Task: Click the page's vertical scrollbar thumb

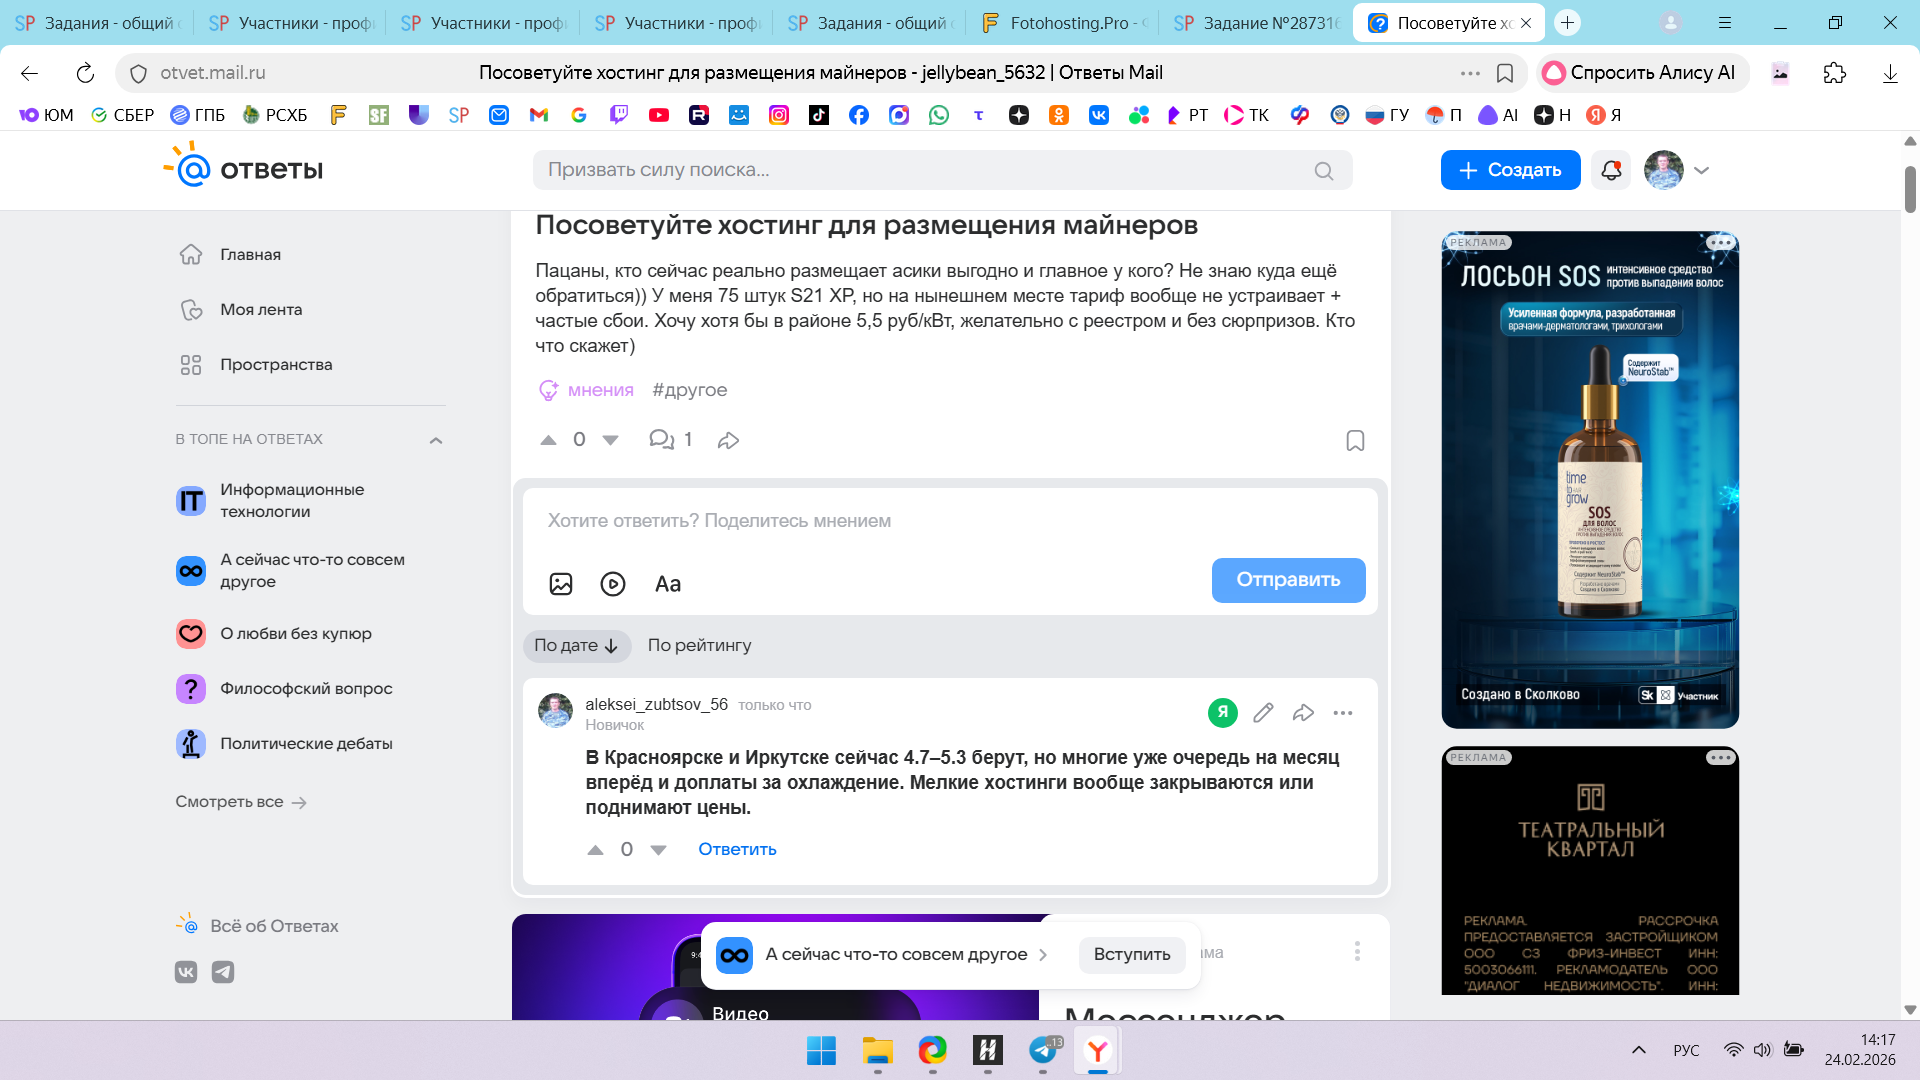Action: (x=1910, y=188)
